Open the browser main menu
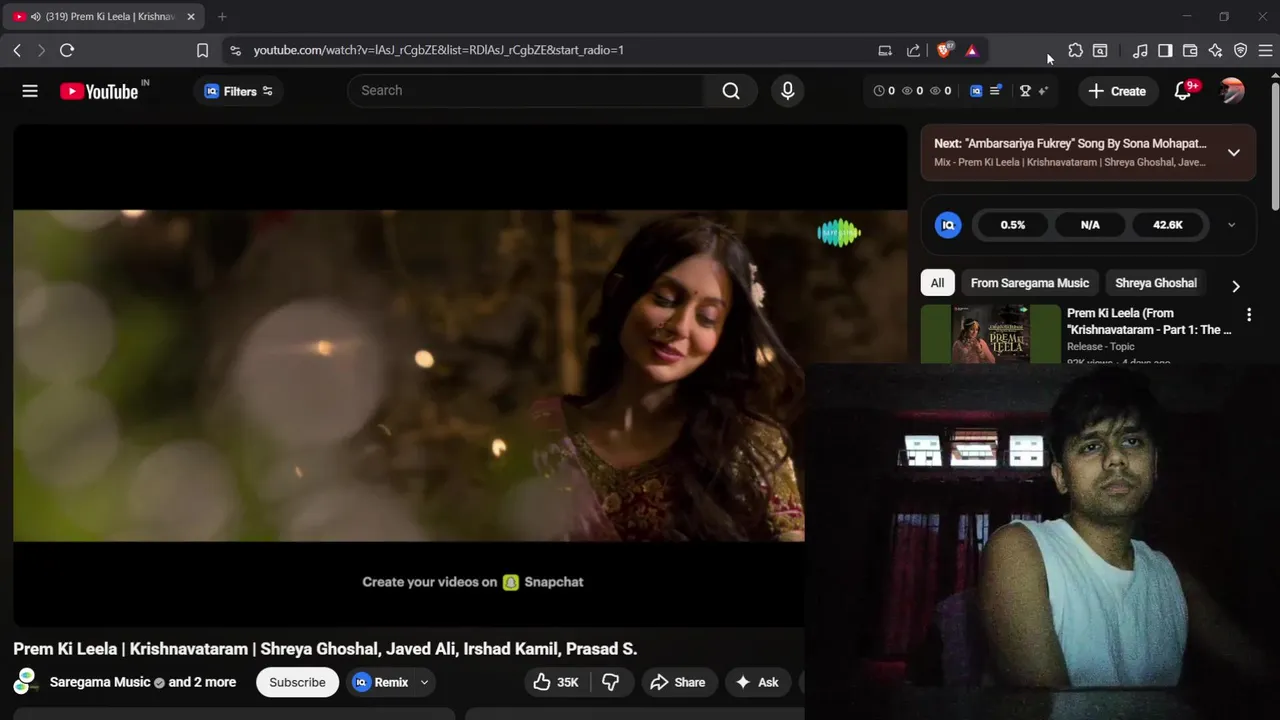 pyautogui.click(x=1265, y=50)
